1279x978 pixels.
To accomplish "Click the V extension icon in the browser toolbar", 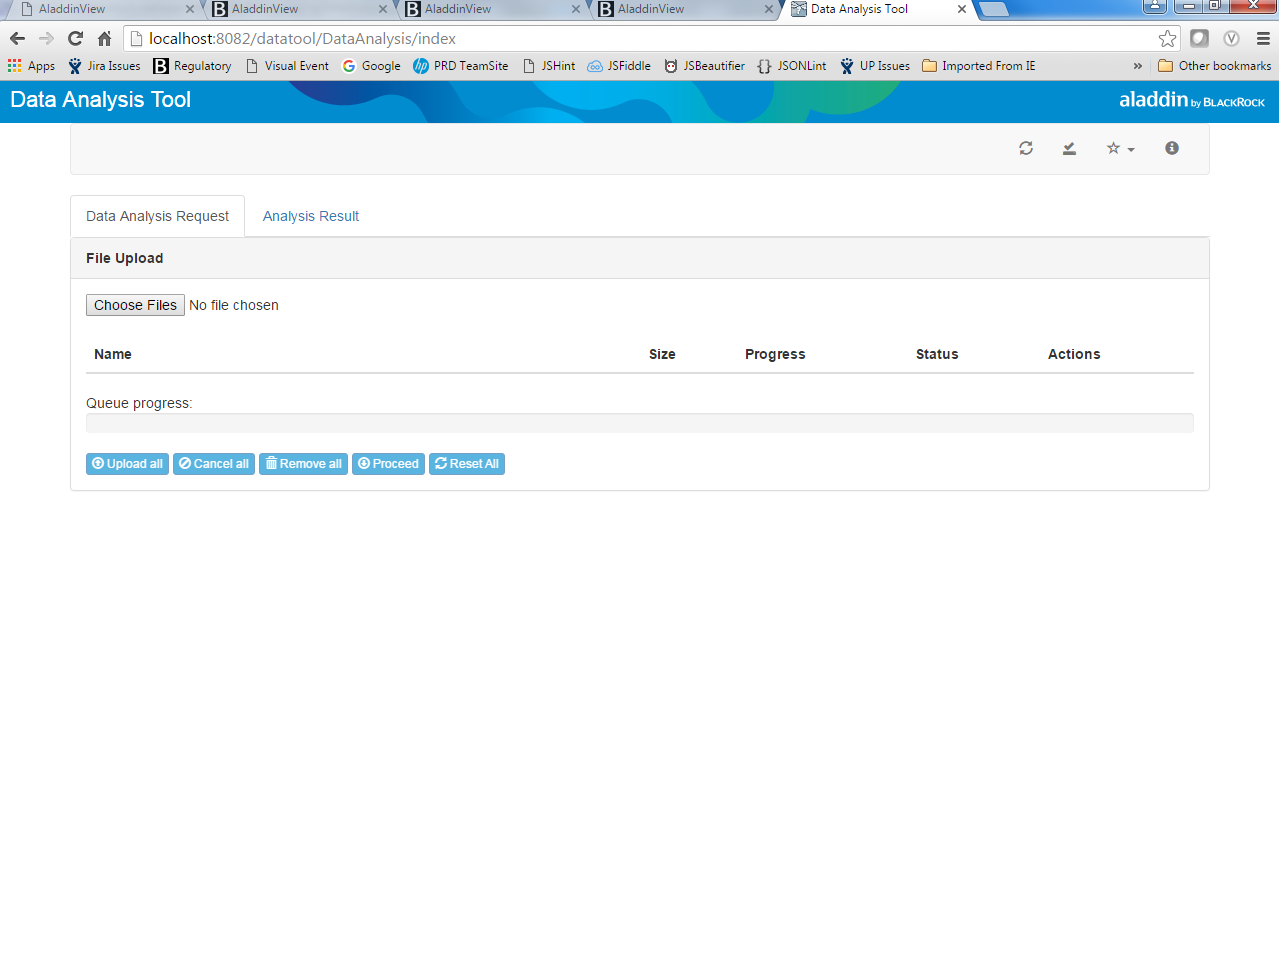I will (1231, 38).
